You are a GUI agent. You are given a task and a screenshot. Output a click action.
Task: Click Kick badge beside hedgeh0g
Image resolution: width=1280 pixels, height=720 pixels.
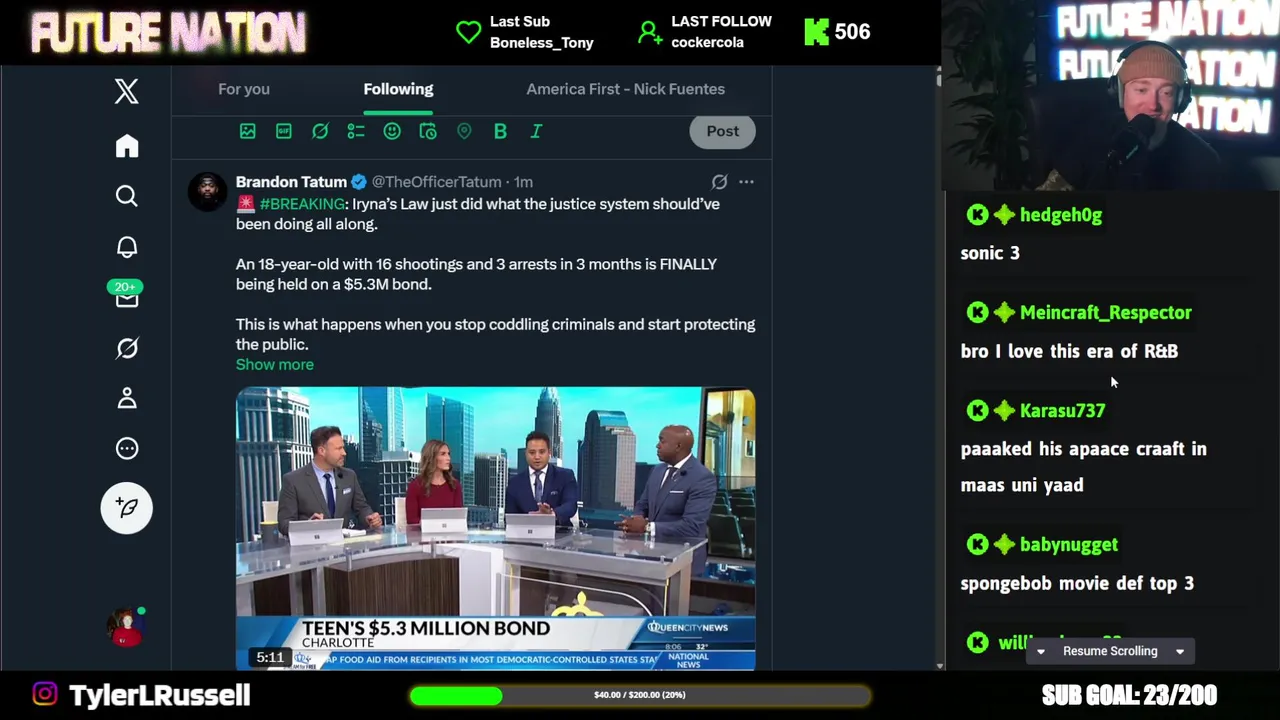[977, 215]
